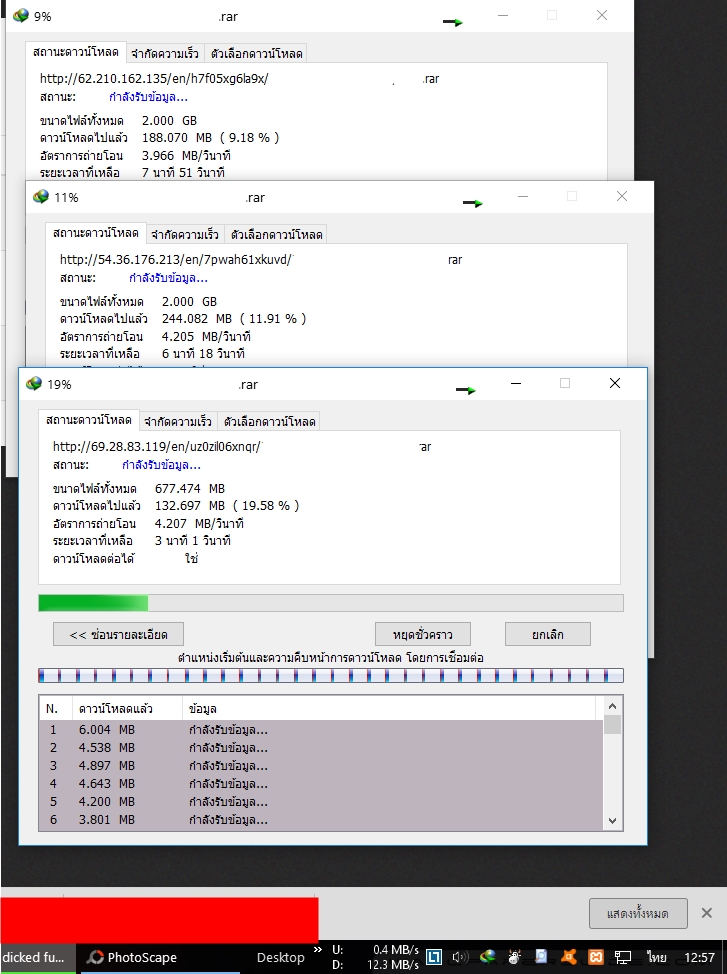Select connection row 4 with 4.643 MB

(x=321, y=784)
